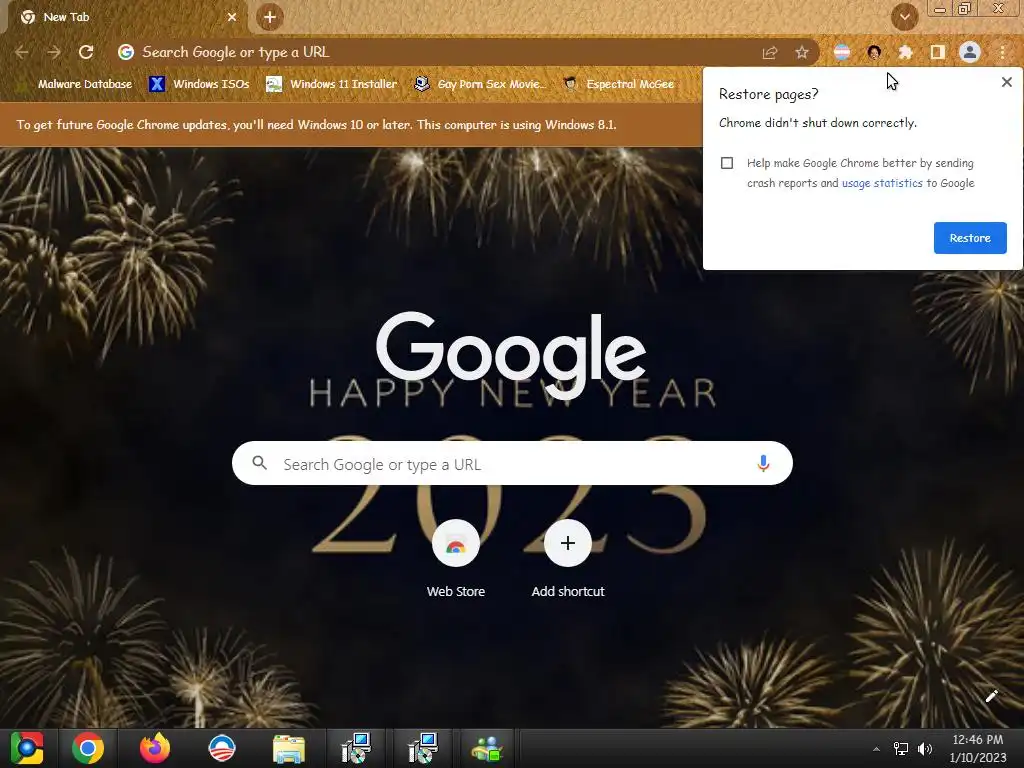Open the Chrome profile avatar
1024x768 pixels.
(970, 52)
